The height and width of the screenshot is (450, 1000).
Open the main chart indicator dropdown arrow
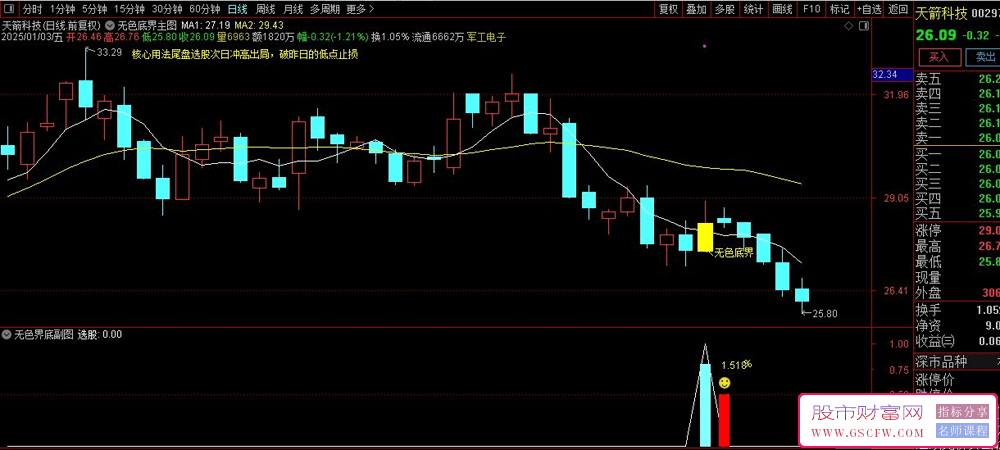[110, 26]
